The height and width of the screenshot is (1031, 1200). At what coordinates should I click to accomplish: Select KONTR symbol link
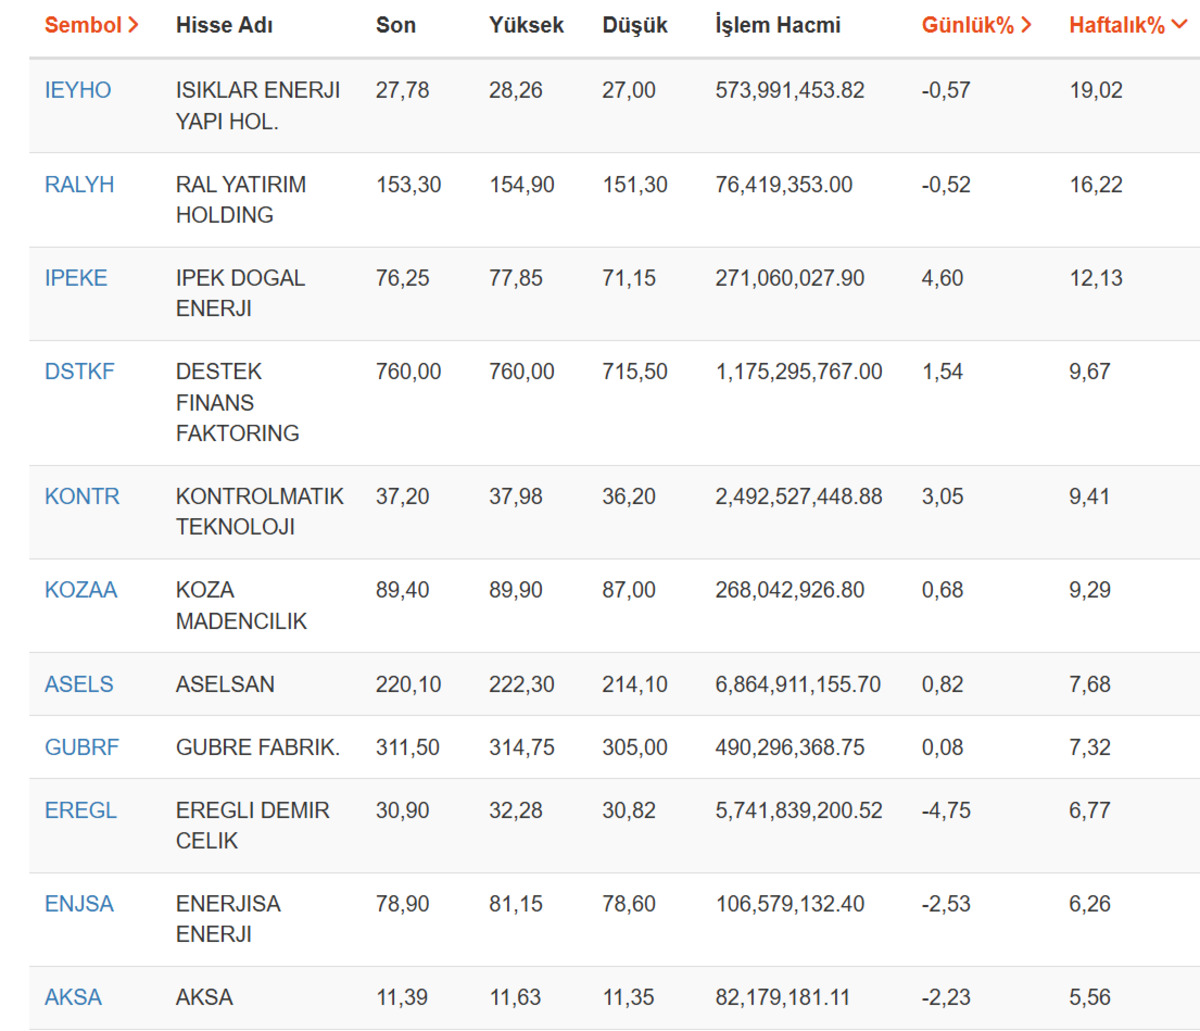82,497
